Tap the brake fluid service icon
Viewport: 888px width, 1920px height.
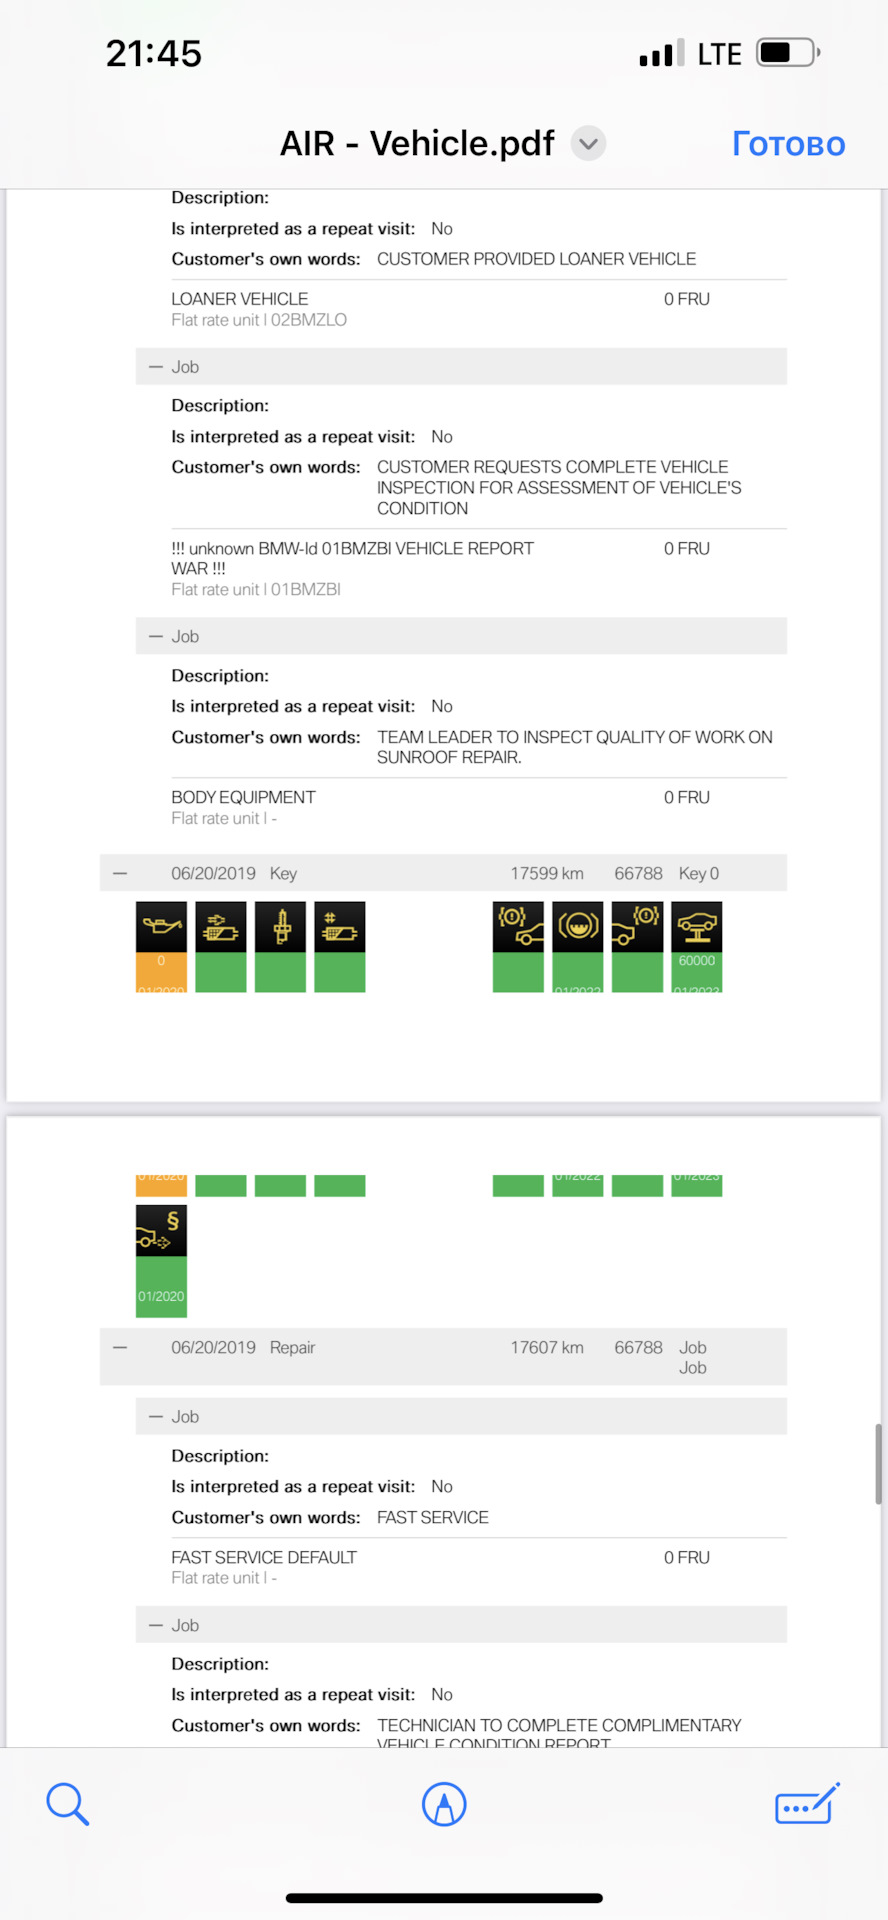coord(578,926)
